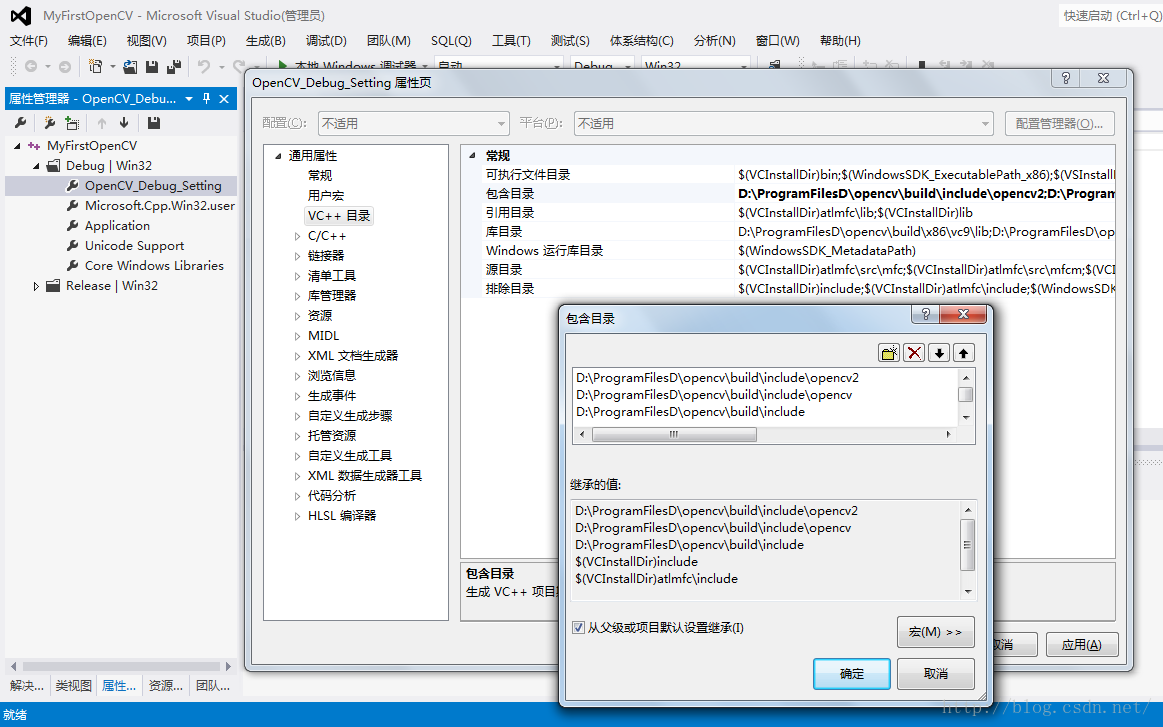Open the property manager window position dropdown arrow

(189, 98)
